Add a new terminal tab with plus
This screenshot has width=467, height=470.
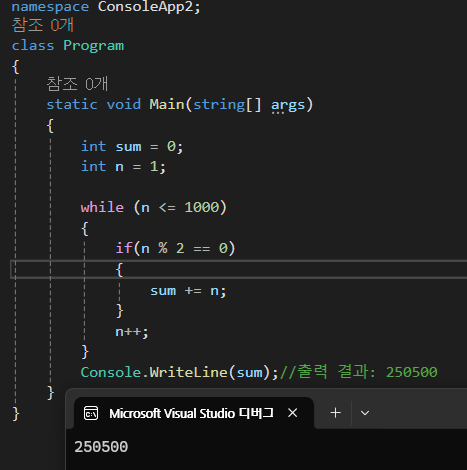pos(335,413)
